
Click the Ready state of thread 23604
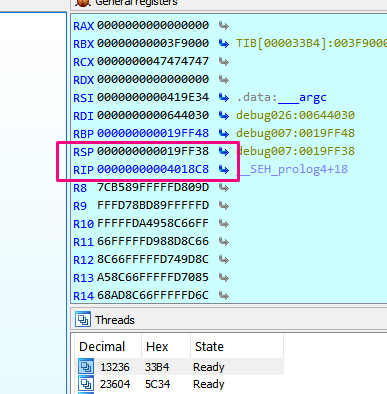pyautogui.click(x=209, y=384)
